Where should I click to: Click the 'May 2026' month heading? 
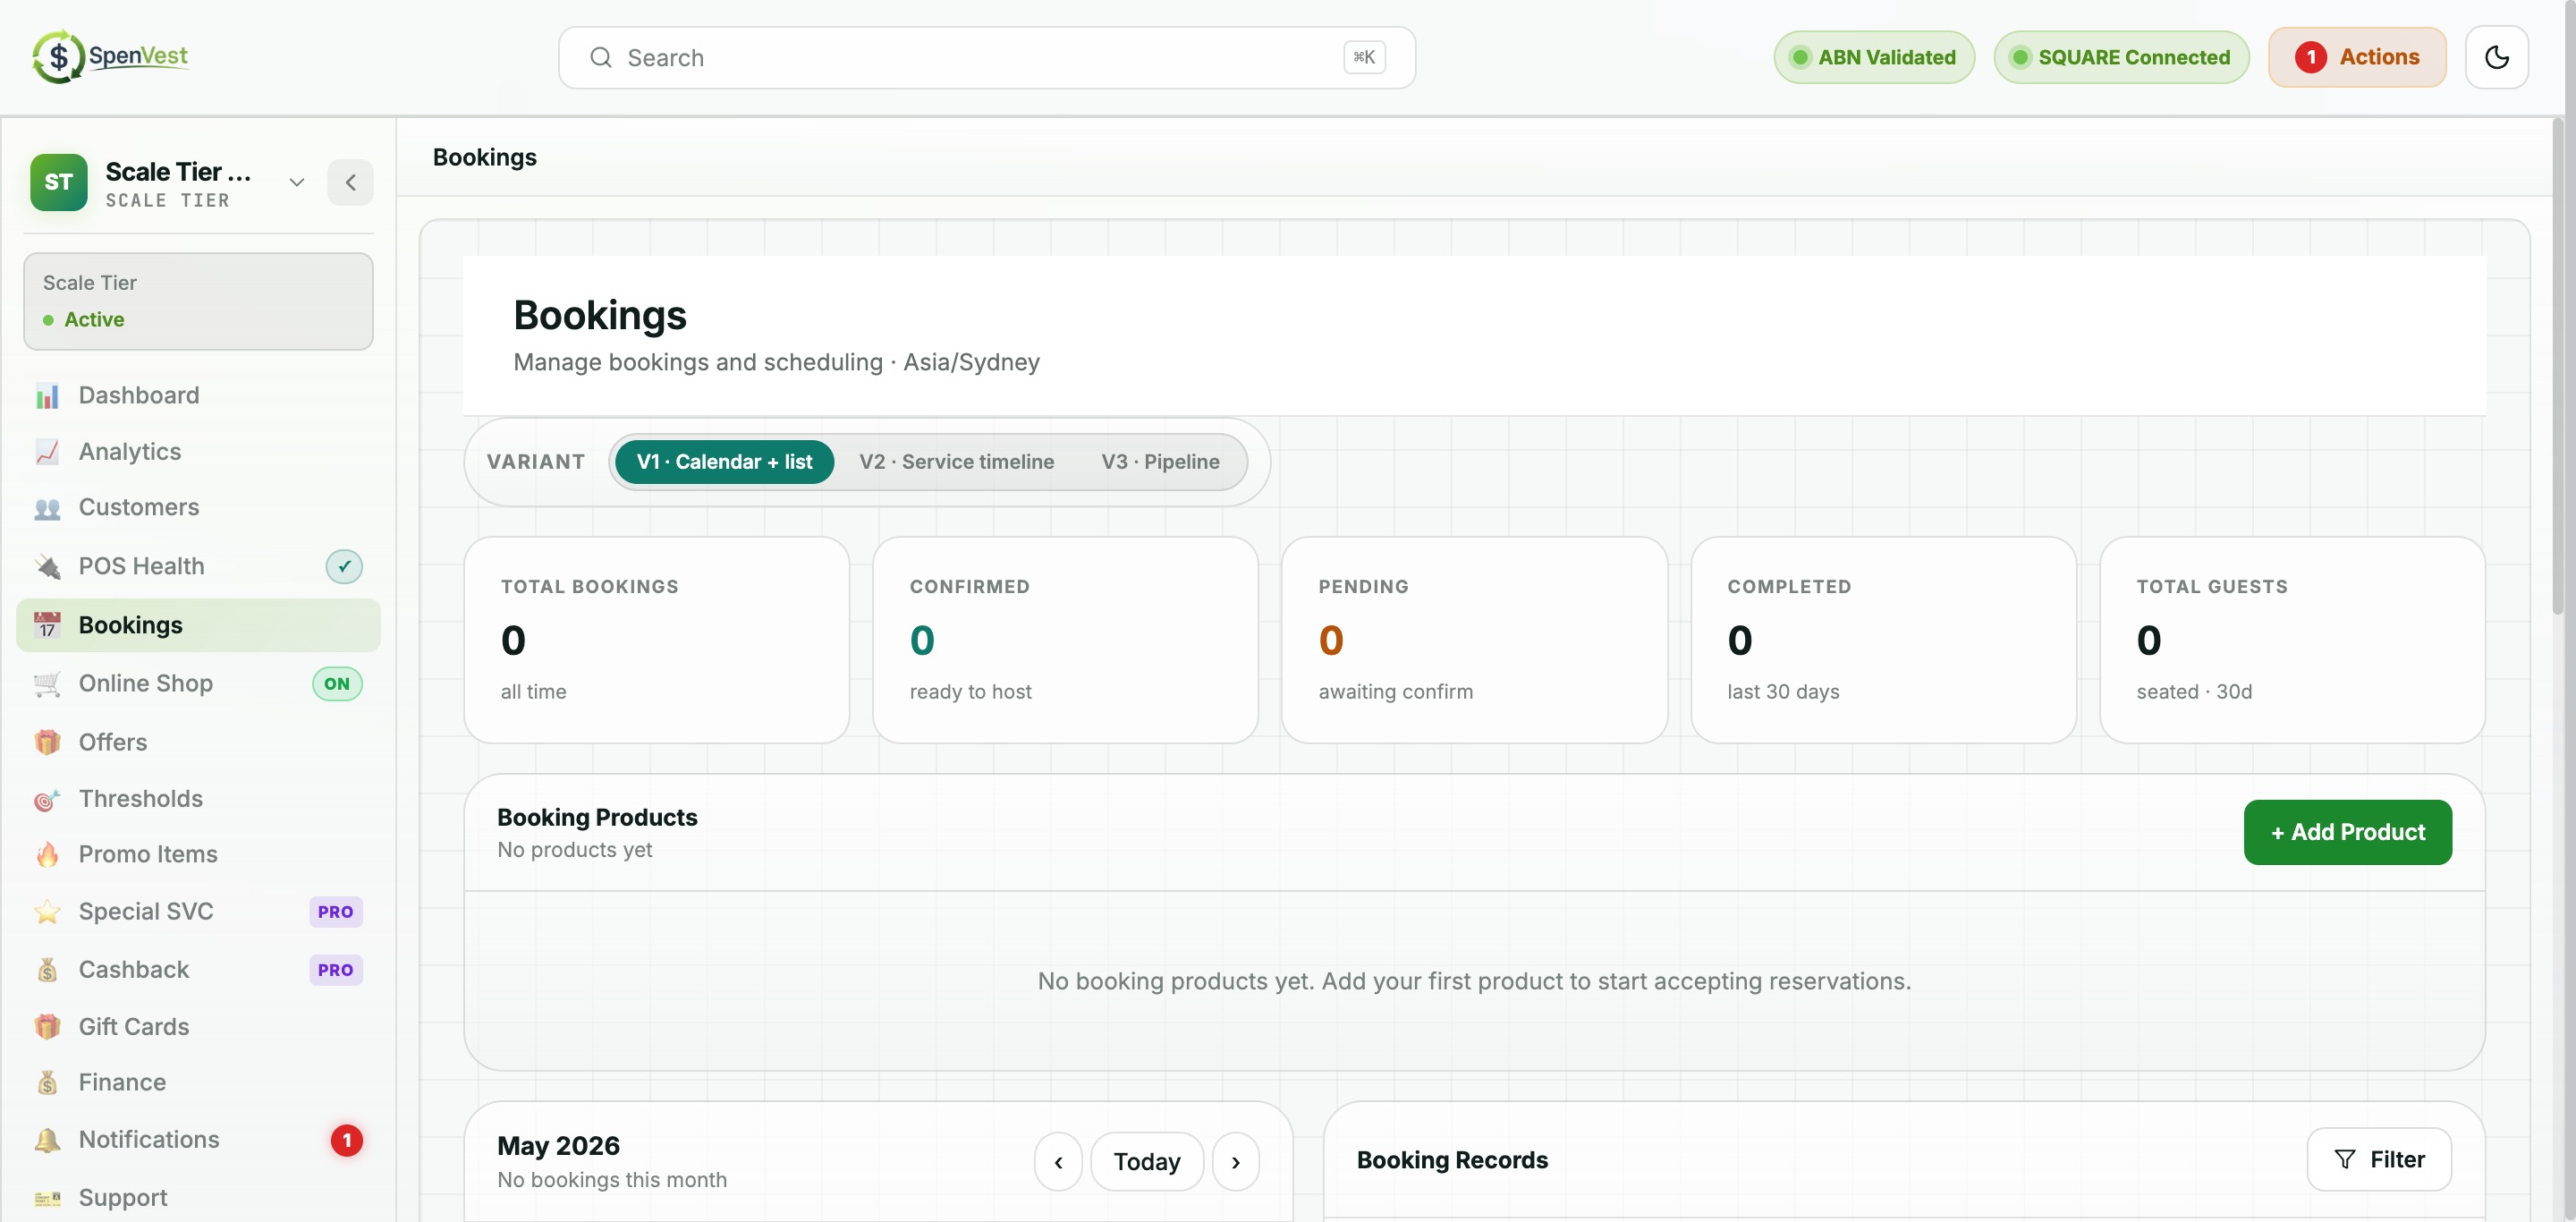[x=558, y=1146]
